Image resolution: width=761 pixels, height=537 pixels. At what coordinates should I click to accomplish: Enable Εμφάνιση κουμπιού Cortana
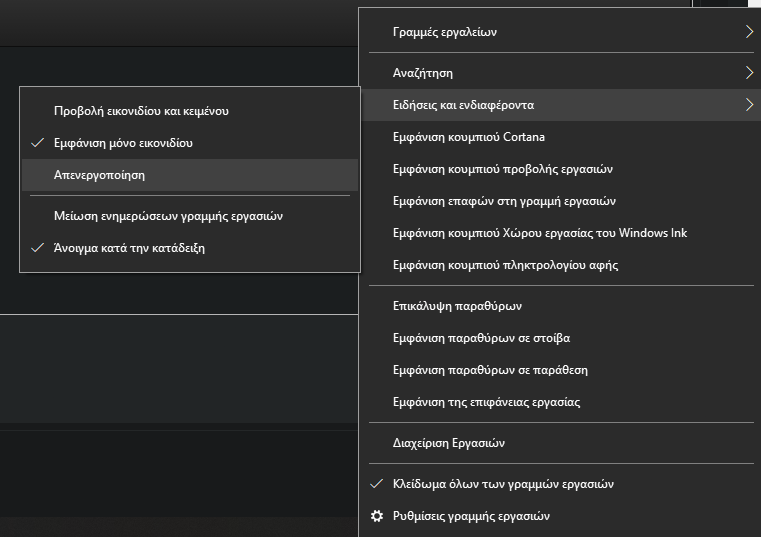pos(468,137)
